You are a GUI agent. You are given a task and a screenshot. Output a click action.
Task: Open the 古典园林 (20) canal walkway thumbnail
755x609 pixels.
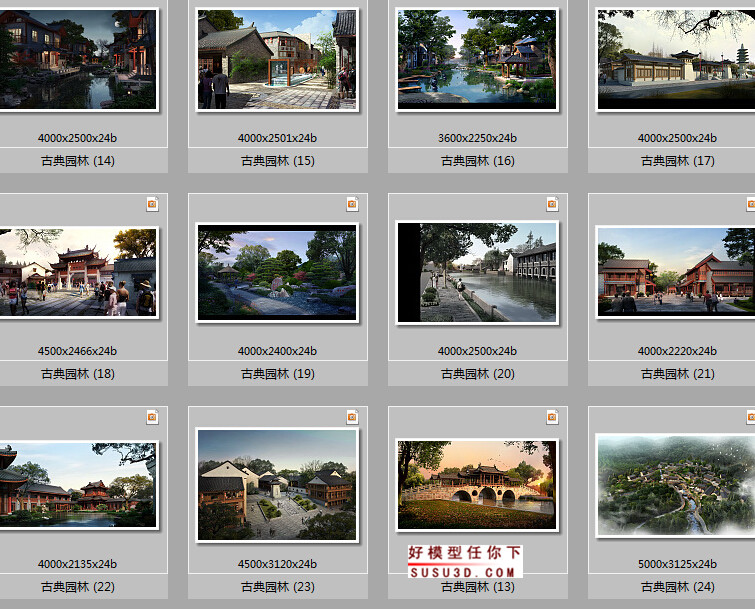(x=477, y=272)
